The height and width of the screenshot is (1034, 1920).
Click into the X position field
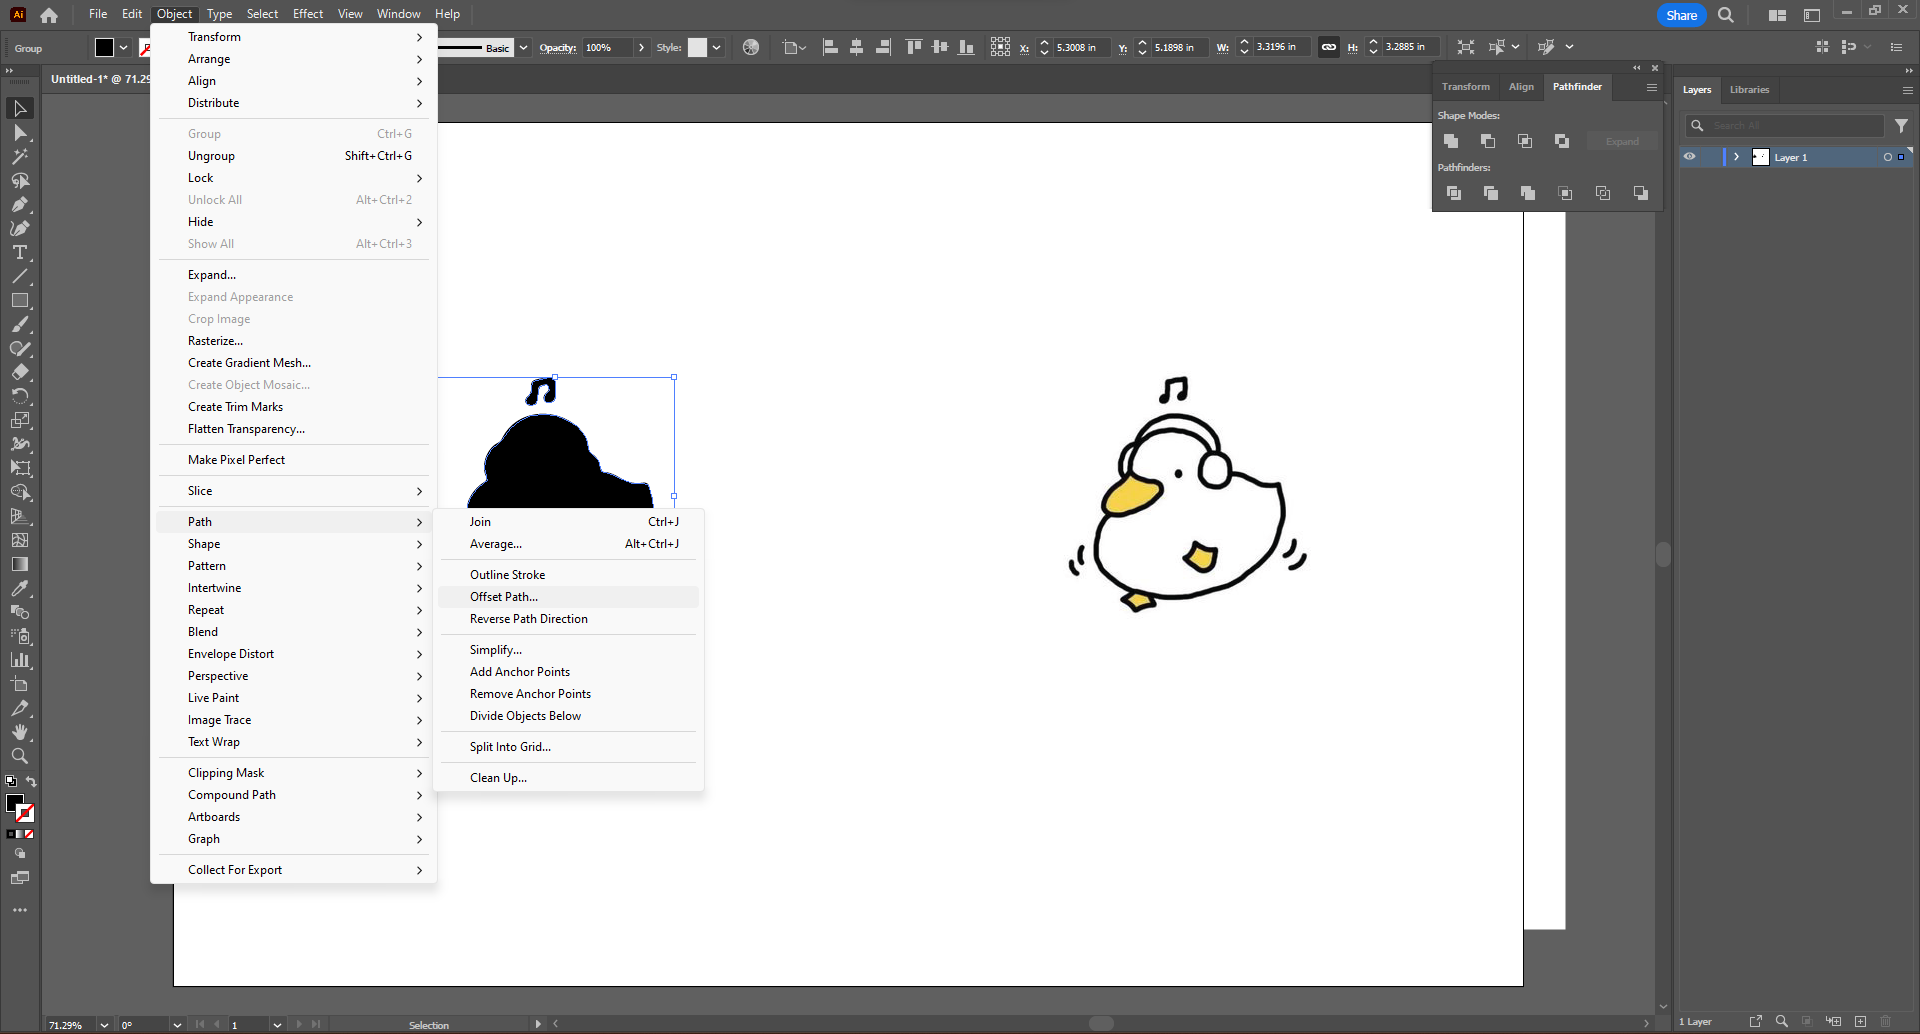(1080, 46)
